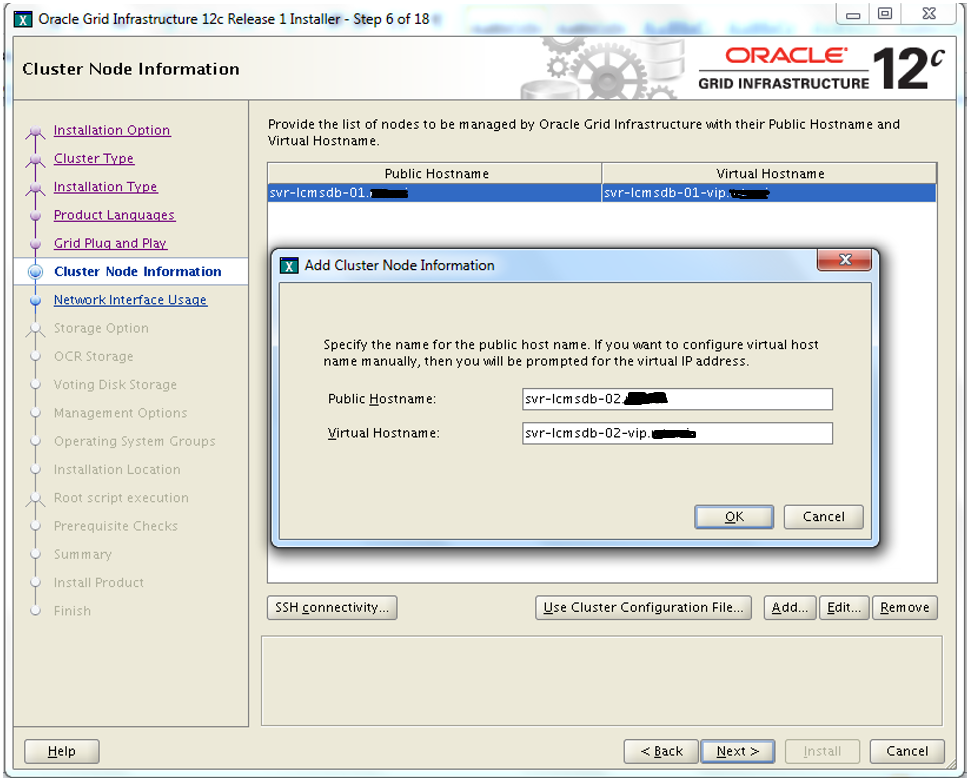Click Use Cluster Configuration File button
The width and height of the screenshot is (967, 778).
click(643, 607)
